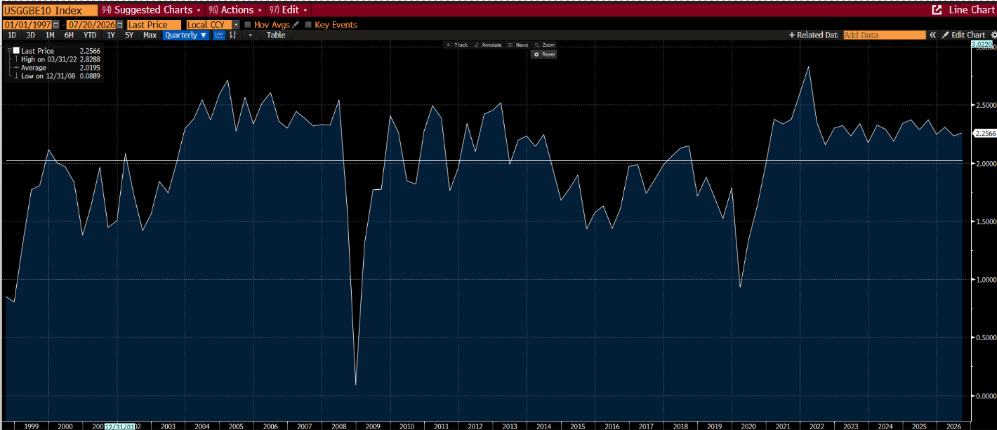The image size is (997, 430).
Task: Select the 6M time range
Action: [x=69, y=35]
